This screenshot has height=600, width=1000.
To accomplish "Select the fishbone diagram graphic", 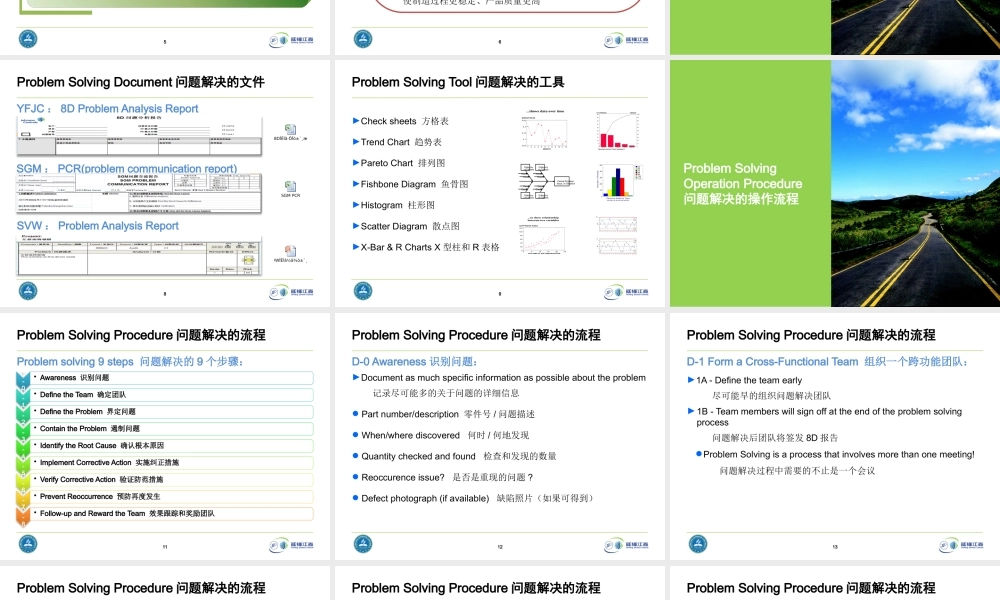I will [545, 181].
